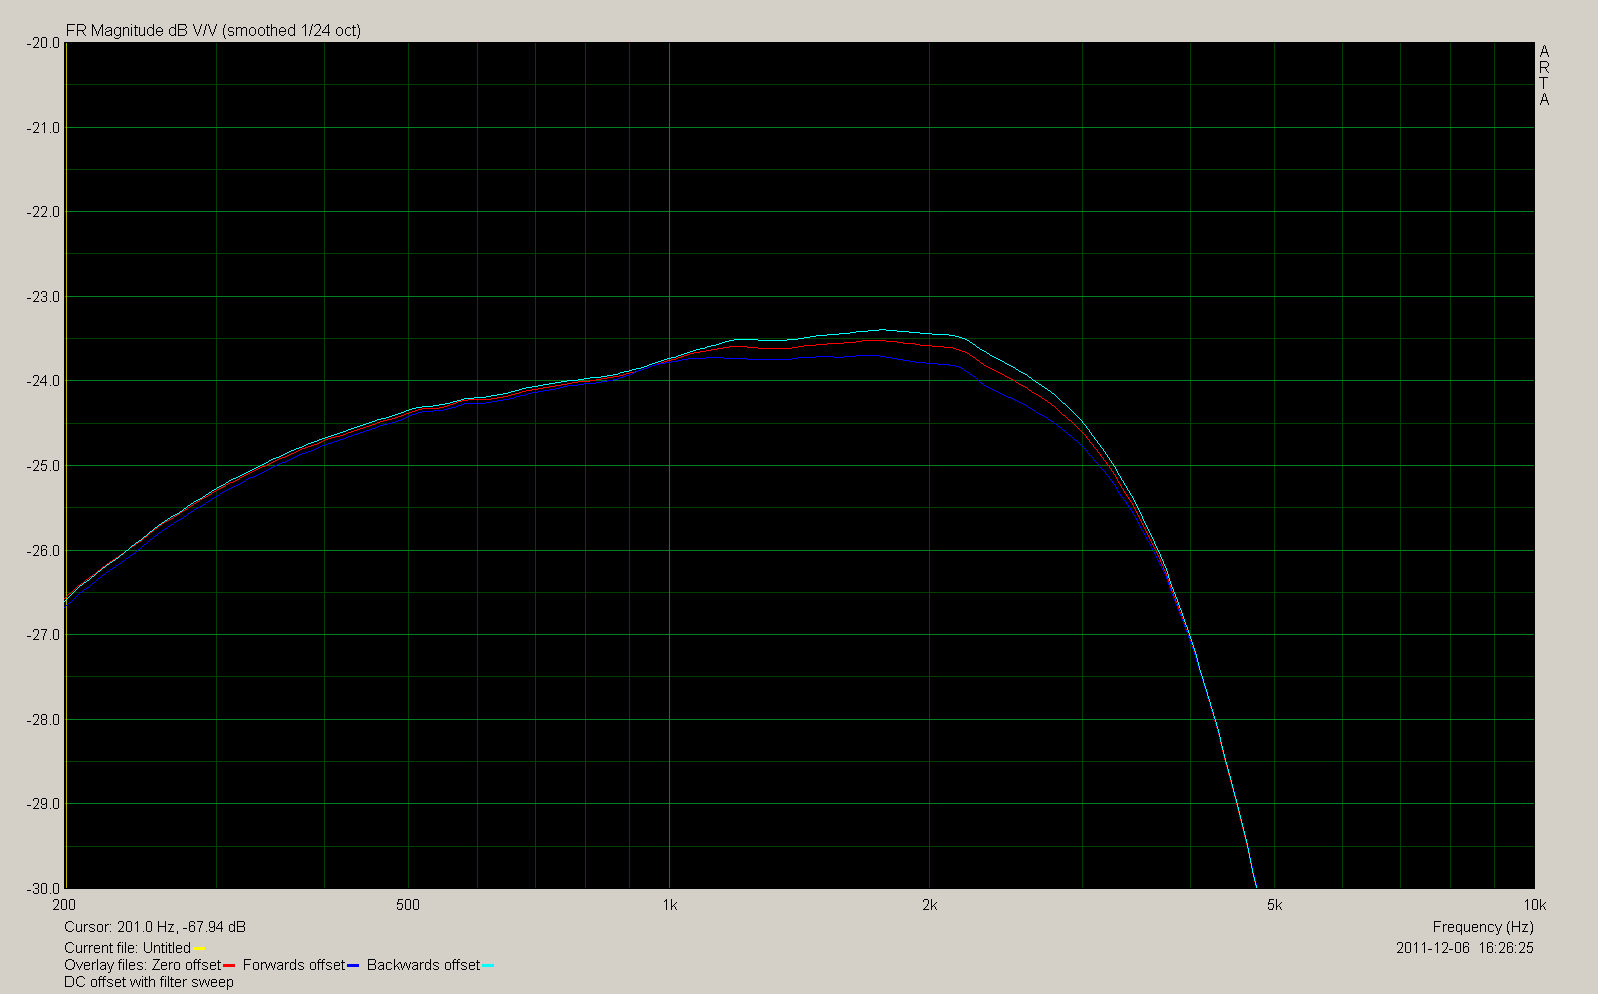
Task: Select the chart title 'FR Magnitude dB V/V'
Action: 142,31
